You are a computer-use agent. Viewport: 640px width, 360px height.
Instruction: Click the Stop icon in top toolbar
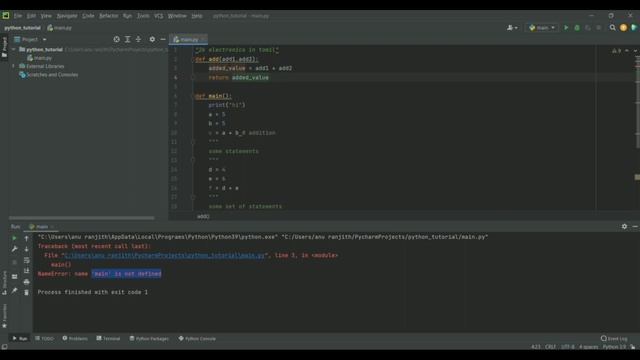pyautogui.click(x=599, y=28)
